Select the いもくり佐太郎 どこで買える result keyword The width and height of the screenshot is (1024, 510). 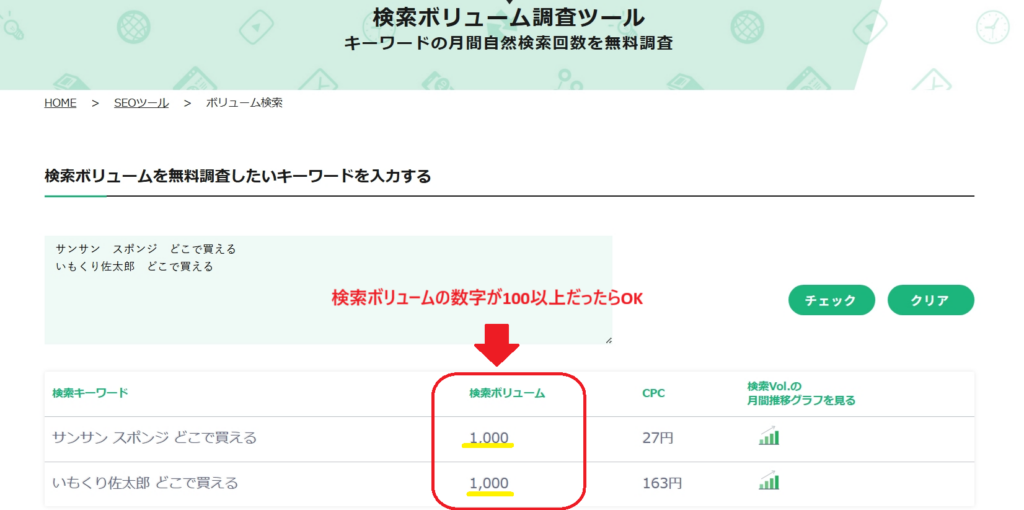tap(145, 483)
